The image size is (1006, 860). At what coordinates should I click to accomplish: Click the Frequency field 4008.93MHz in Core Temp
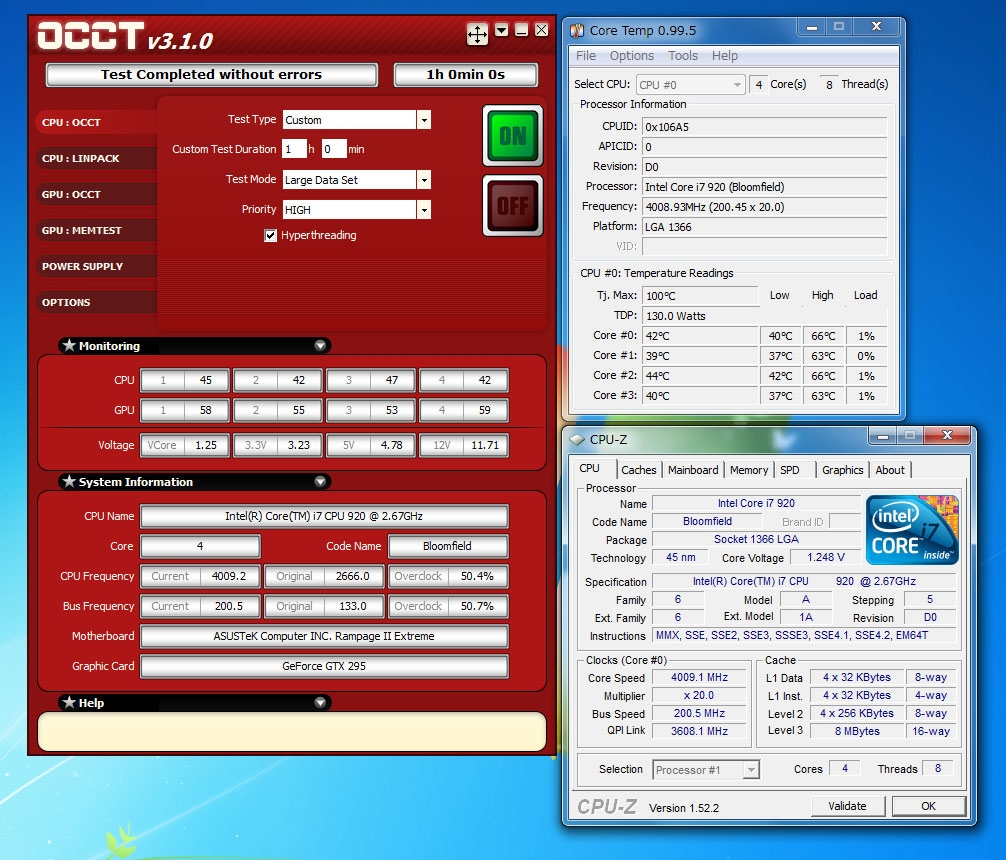click(x=764, y=207)
